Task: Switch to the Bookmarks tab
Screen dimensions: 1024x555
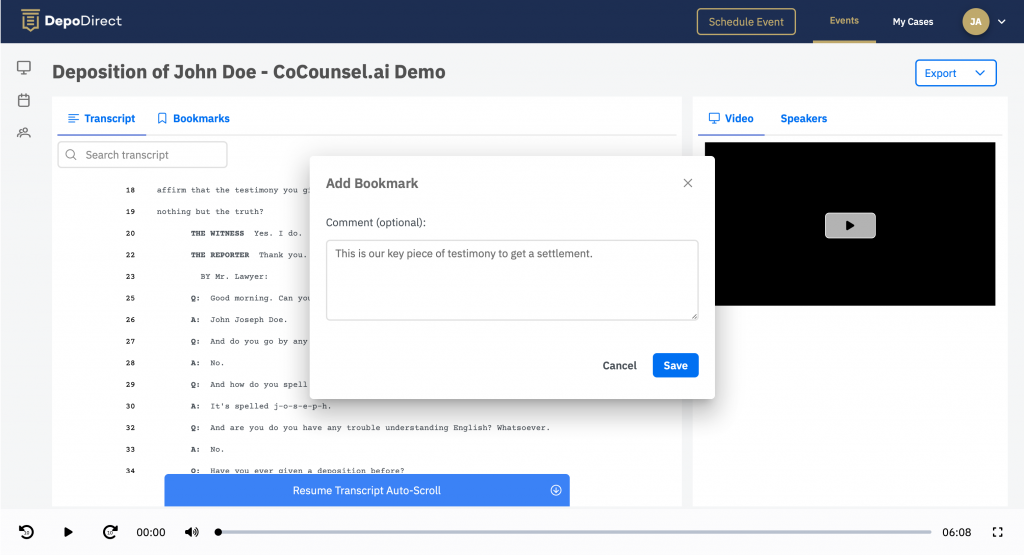Action: coord(193,118)
